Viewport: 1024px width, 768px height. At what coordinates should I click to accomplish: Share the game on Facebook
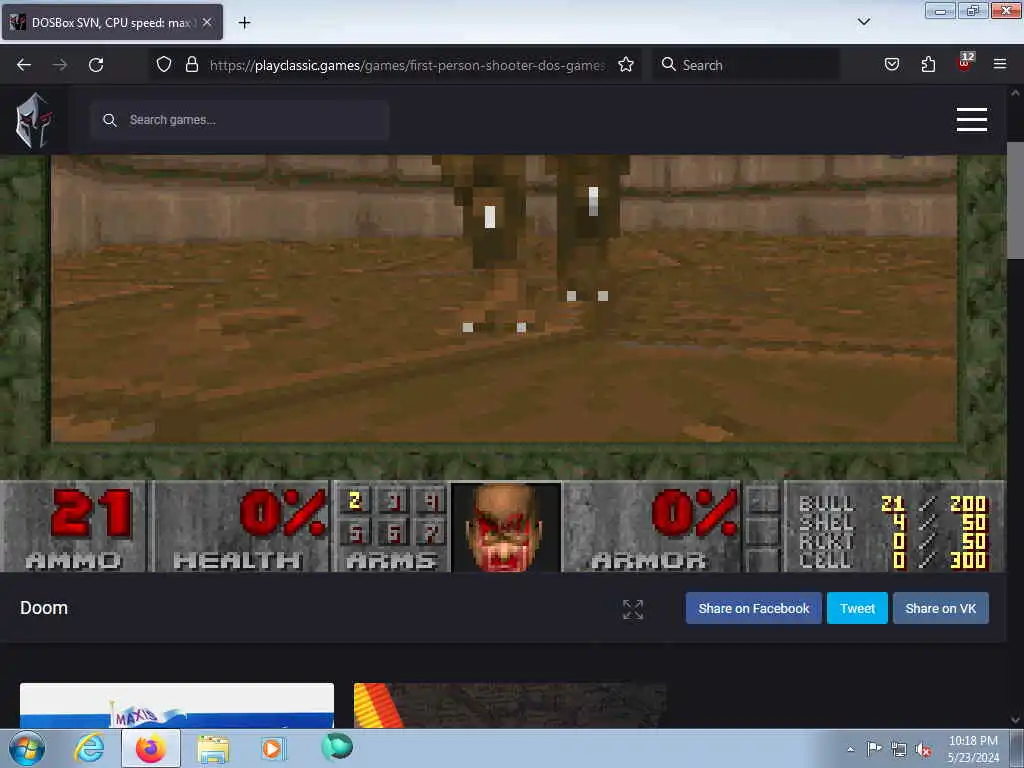click(754, 609)
